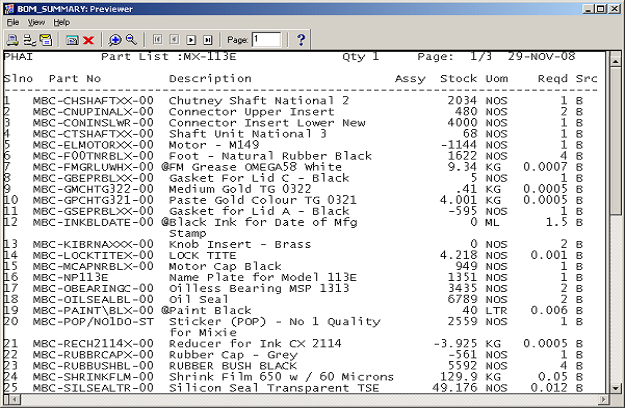This screenshot has width=625, height=408.
Task: Go to the first page
Action: tap(160, 39)
